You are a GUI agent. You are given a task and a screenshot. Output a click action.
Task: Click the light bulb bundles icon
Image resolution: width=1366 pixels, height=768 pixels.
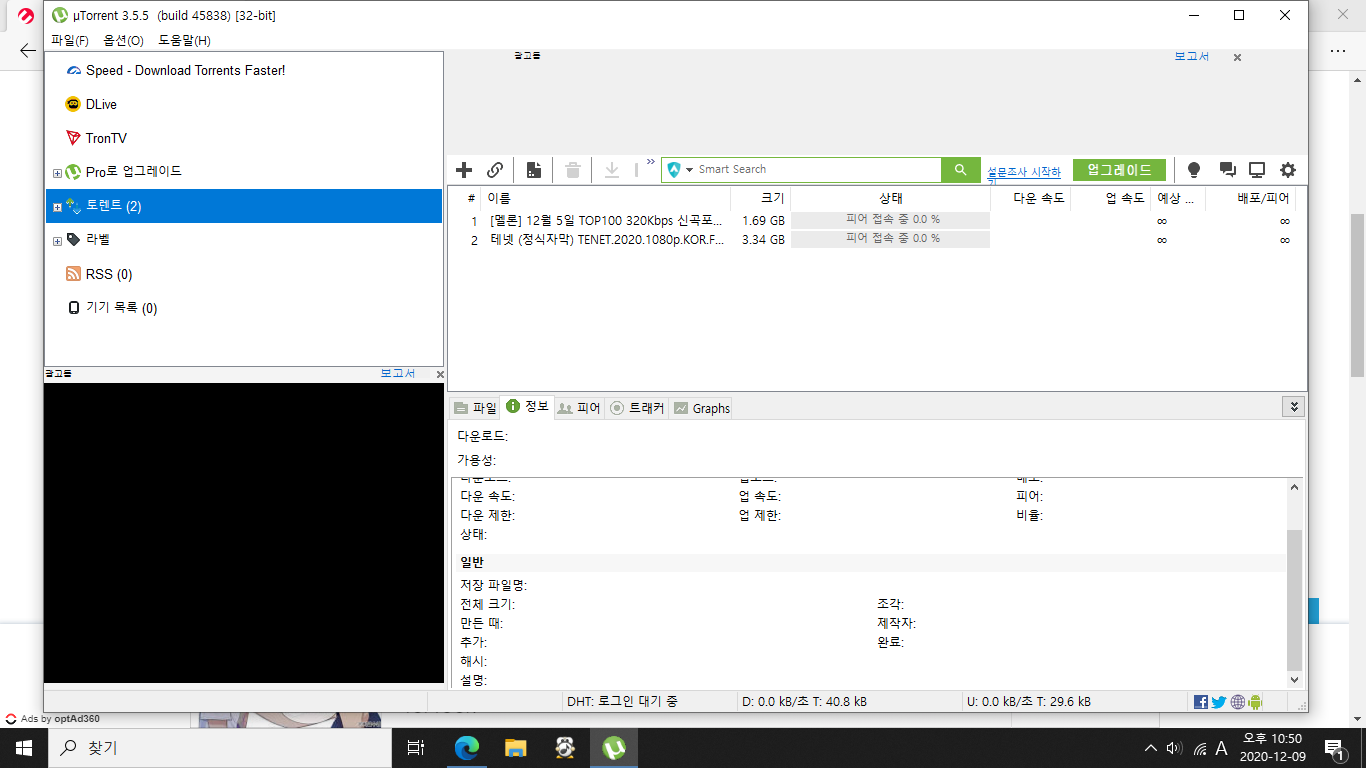click(1193, 170)
